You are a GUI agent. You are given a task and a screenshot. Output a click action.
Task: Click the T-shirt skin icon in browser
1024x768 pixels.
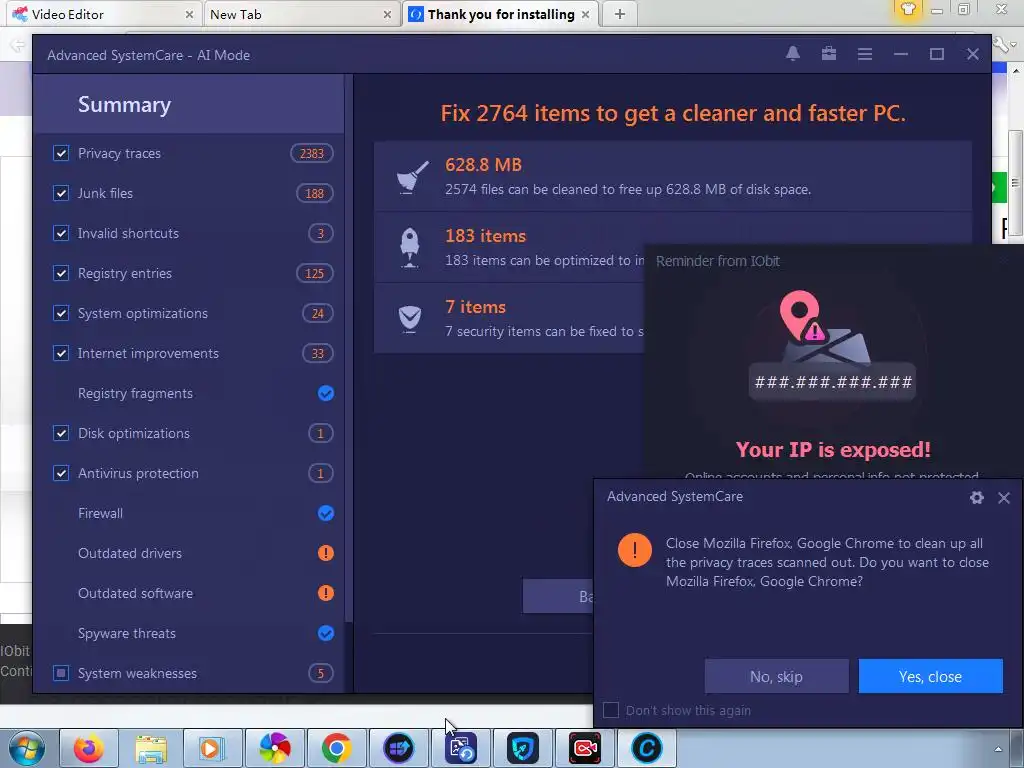click(908, 9)
